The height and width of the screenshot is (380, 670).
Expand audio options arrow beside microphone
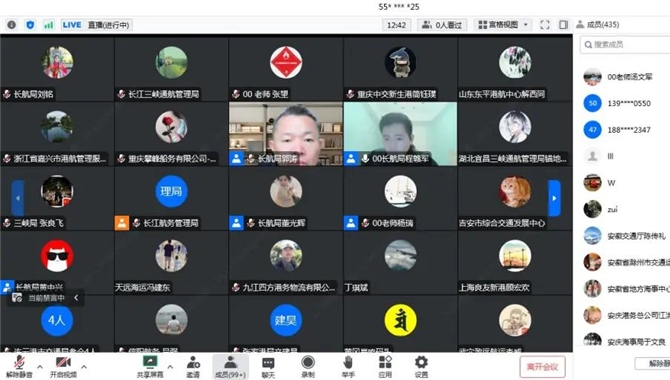(x=40, y=367)
